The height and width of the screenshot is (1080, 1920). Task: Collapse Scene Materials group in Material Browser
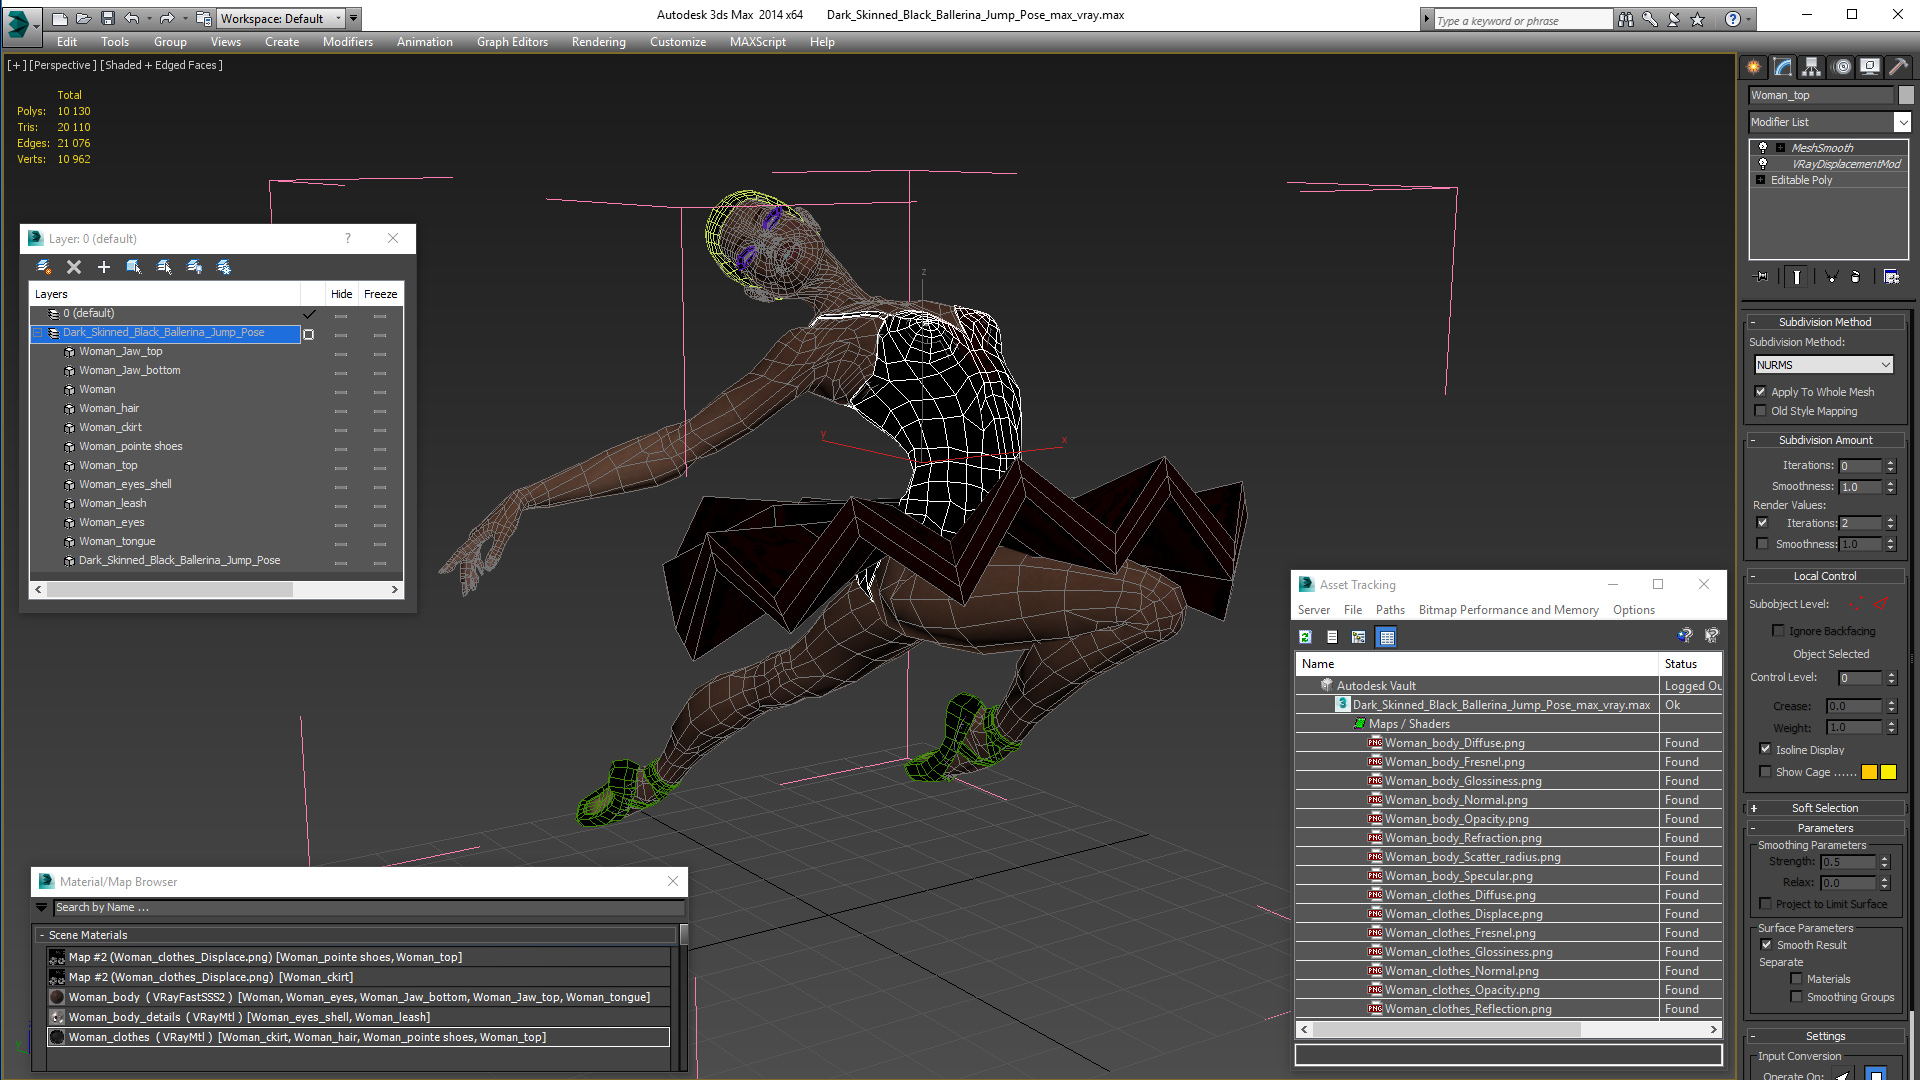pos(42,935)
